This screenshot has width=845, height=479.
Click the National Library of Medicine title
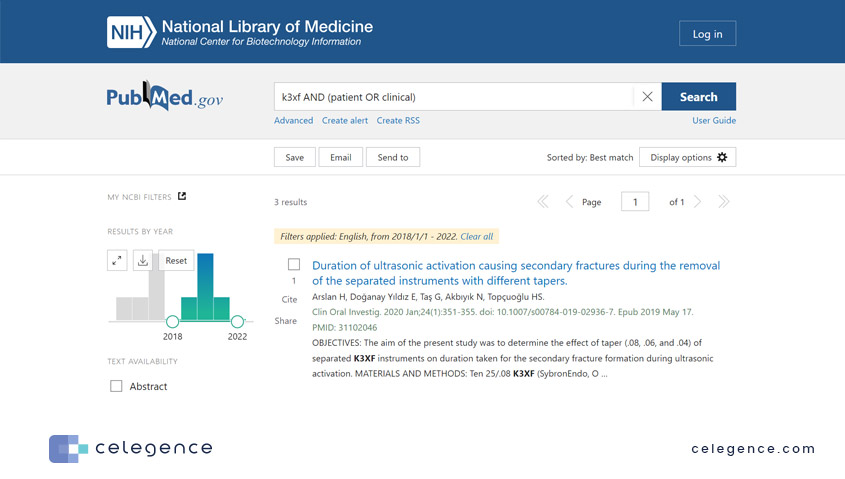267,26
